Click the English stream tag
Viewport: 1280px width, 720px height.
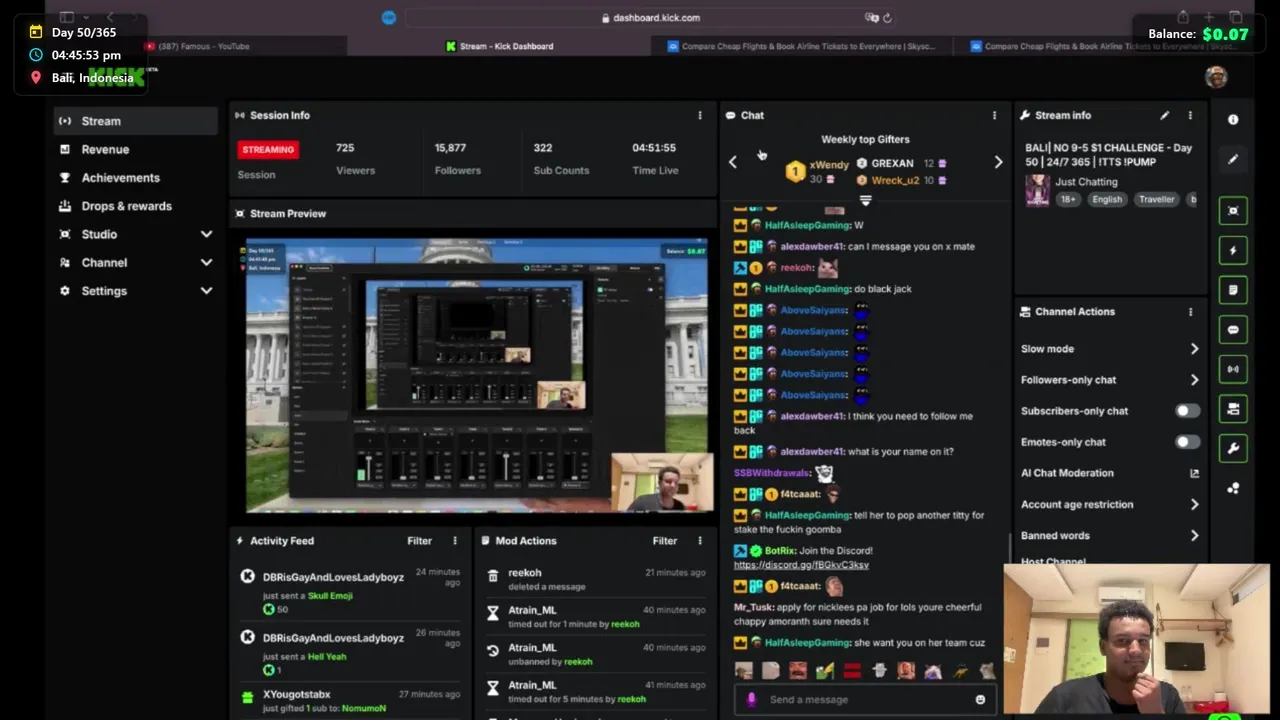tap(1107, 199)
